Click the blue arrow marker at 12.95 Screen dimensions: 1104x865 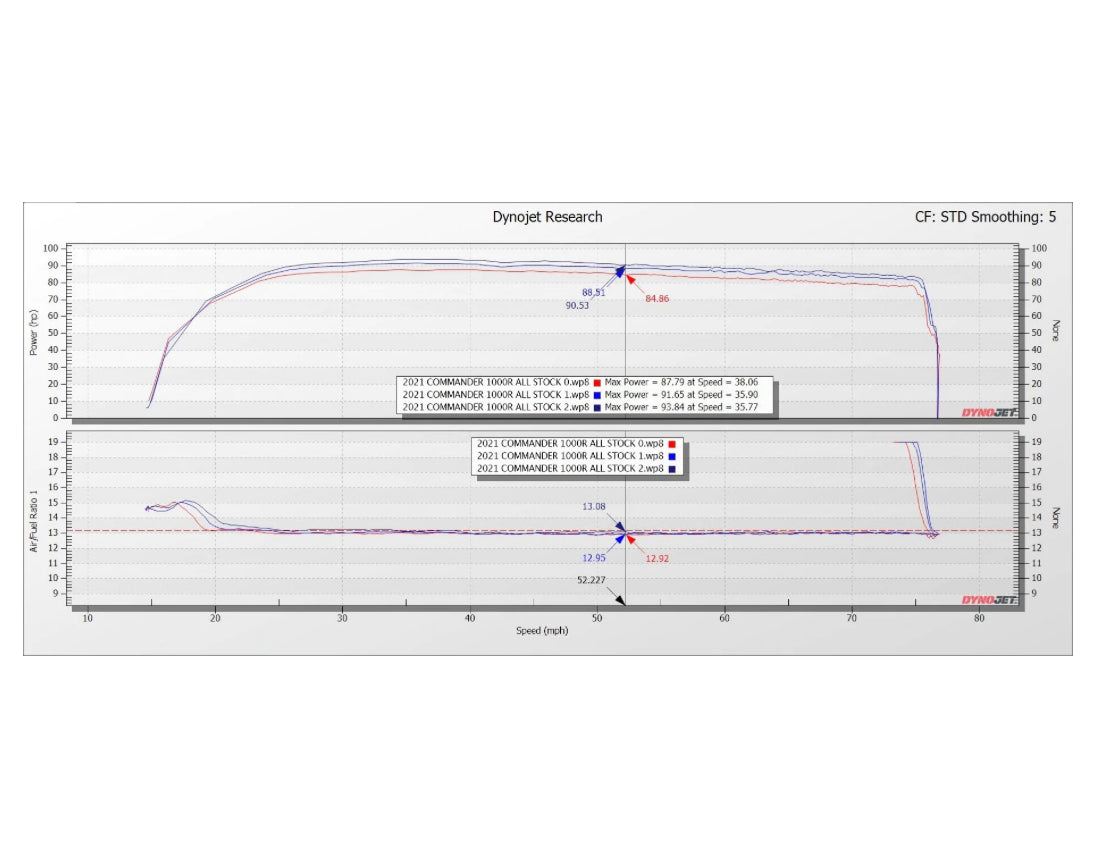pos(619,539)
